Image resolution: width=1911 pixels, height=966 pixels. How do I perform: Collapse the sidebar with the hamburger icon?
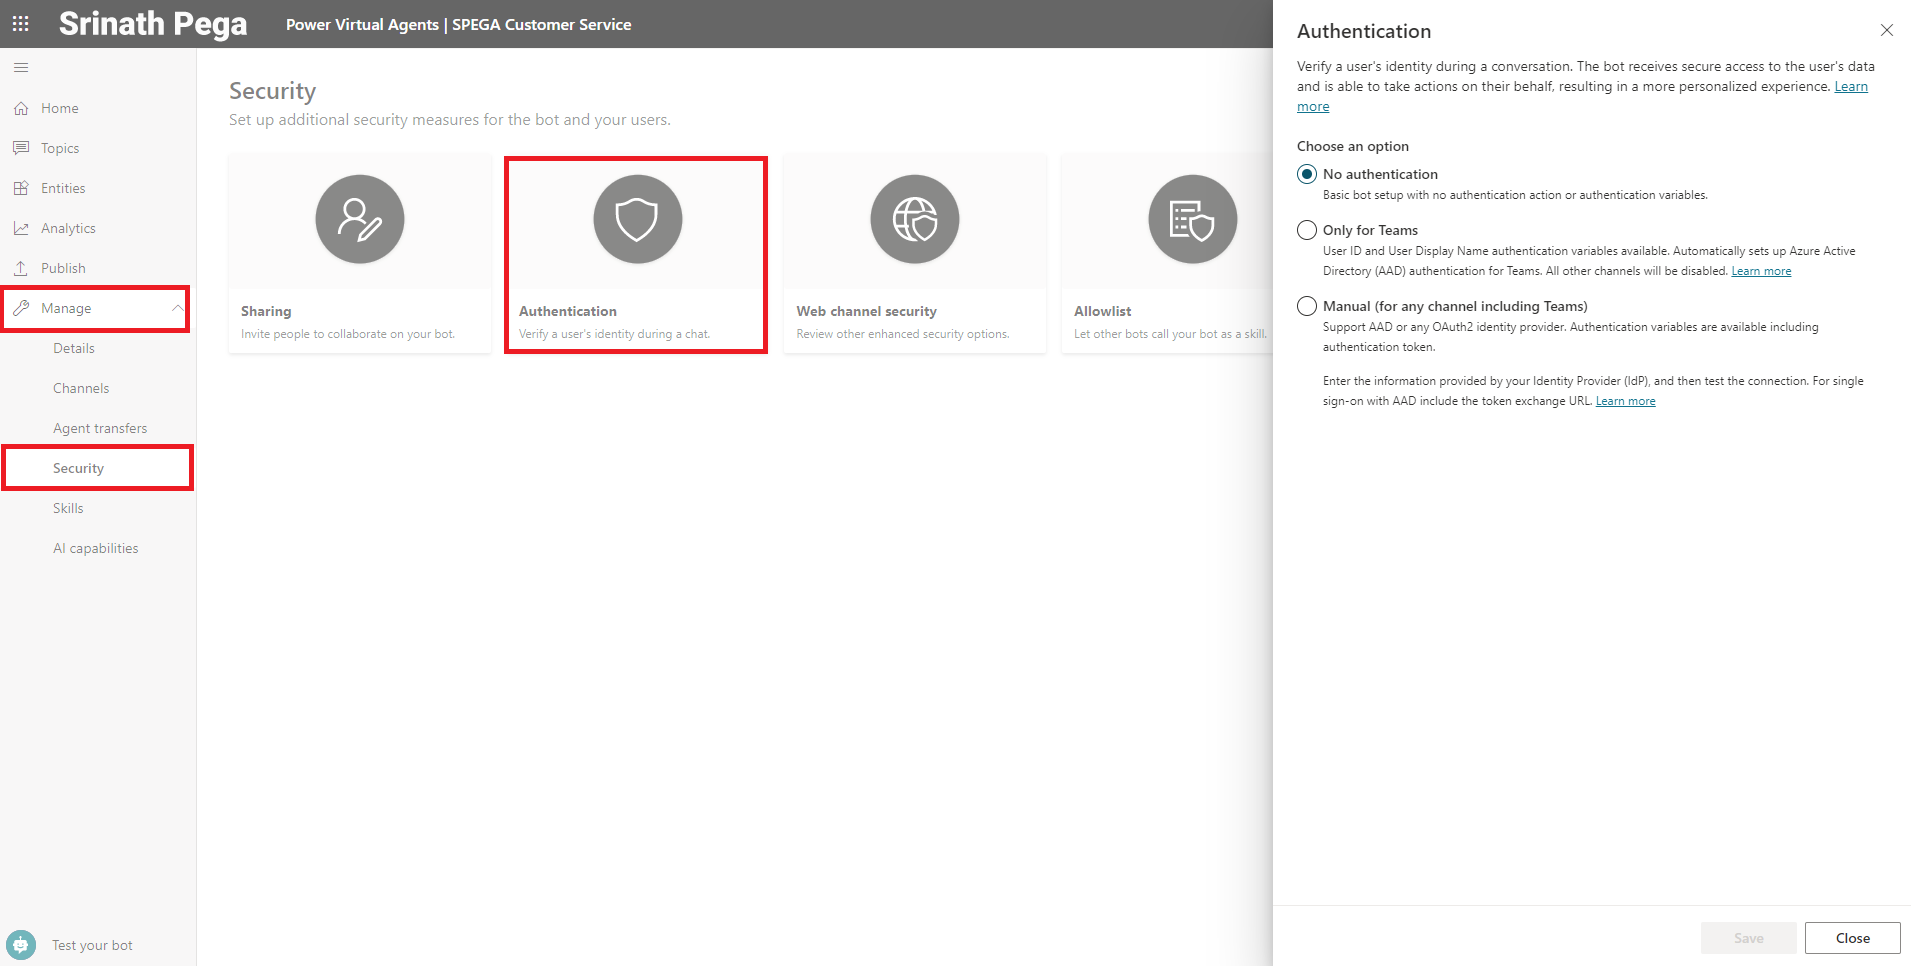[x=21, y=68]
